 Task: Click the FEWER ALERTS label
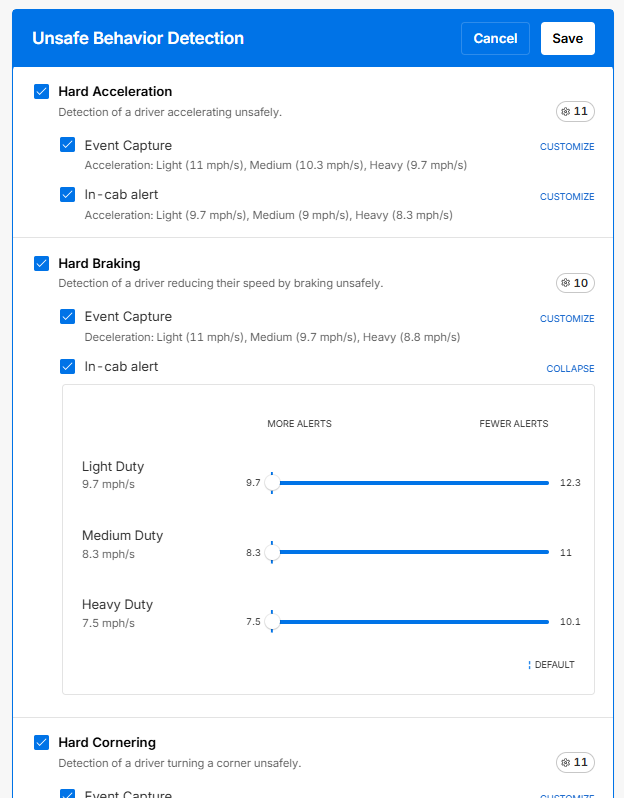514,423
